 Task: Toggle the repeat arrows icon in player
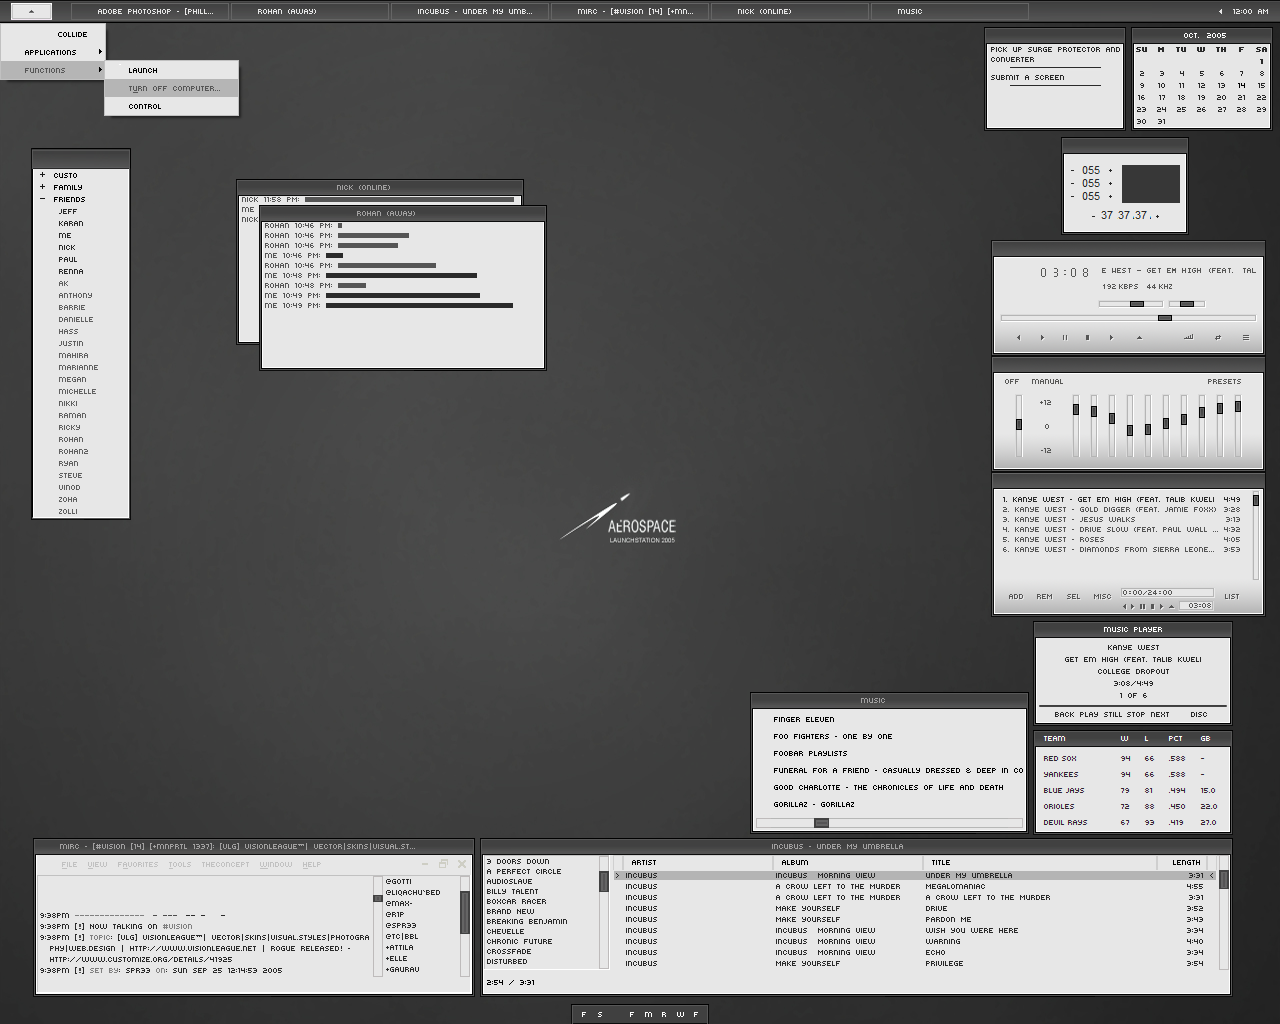(1217, 337)
